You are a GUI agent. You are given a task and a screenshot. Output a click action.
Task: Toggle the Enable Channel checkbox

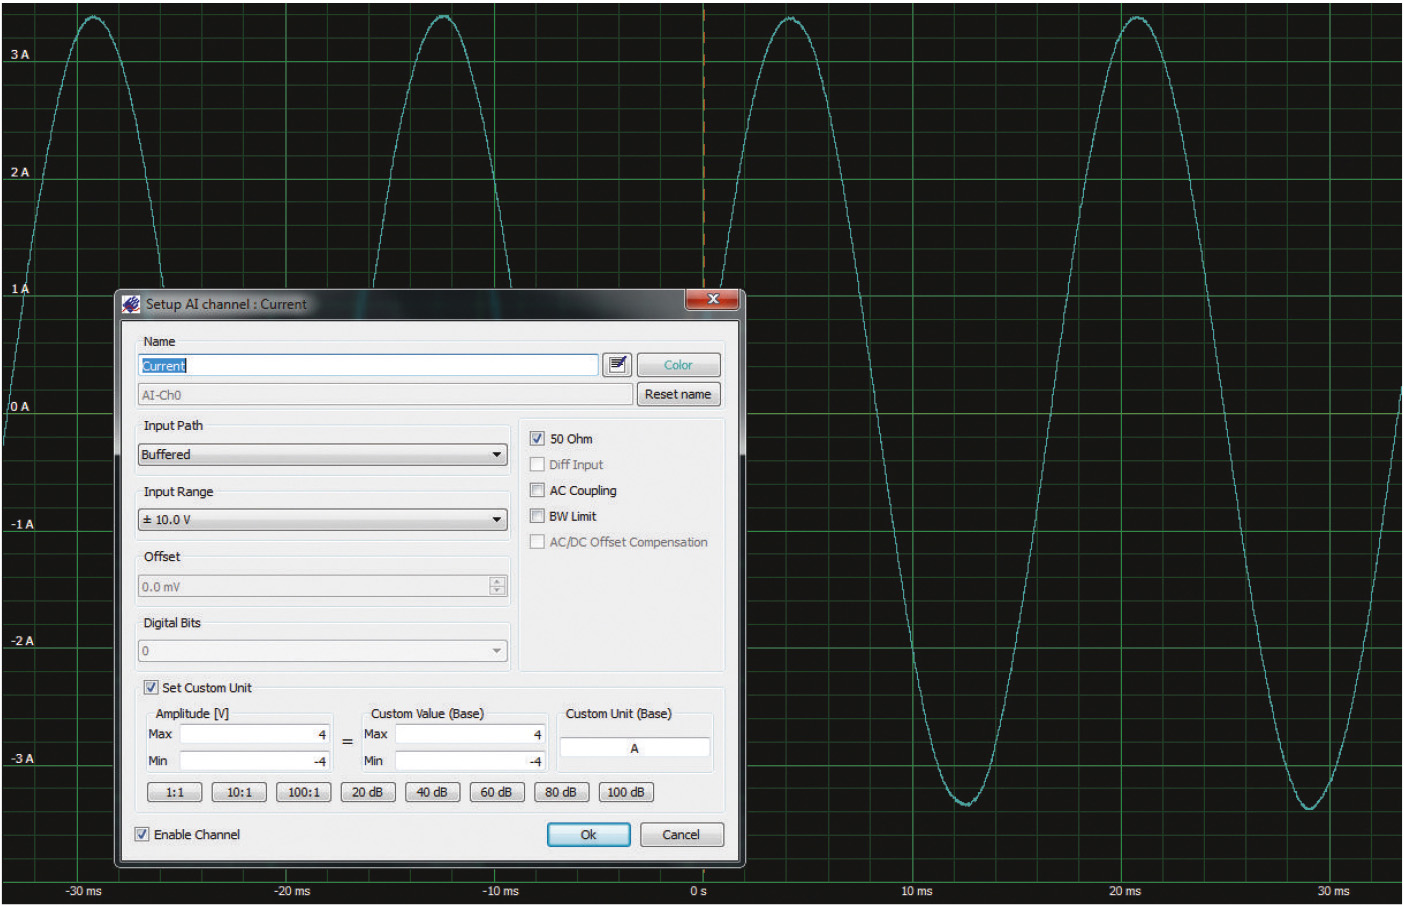[x=142, y=834]
